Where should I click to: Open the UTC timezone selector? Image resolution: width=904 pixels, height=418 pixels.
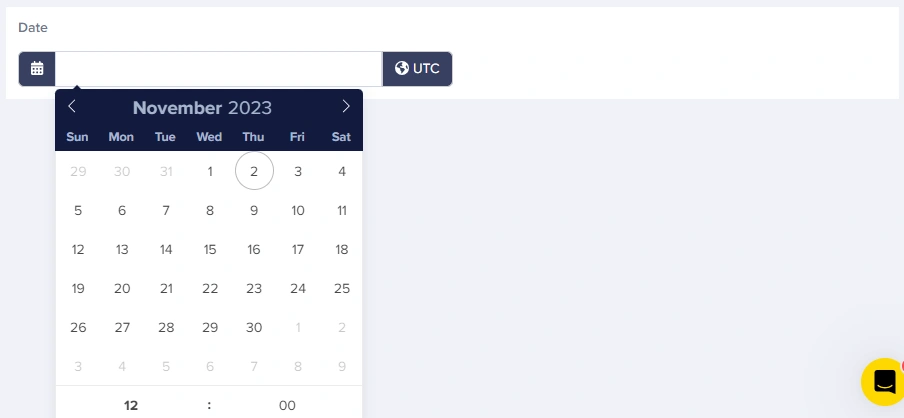point(417,69)
